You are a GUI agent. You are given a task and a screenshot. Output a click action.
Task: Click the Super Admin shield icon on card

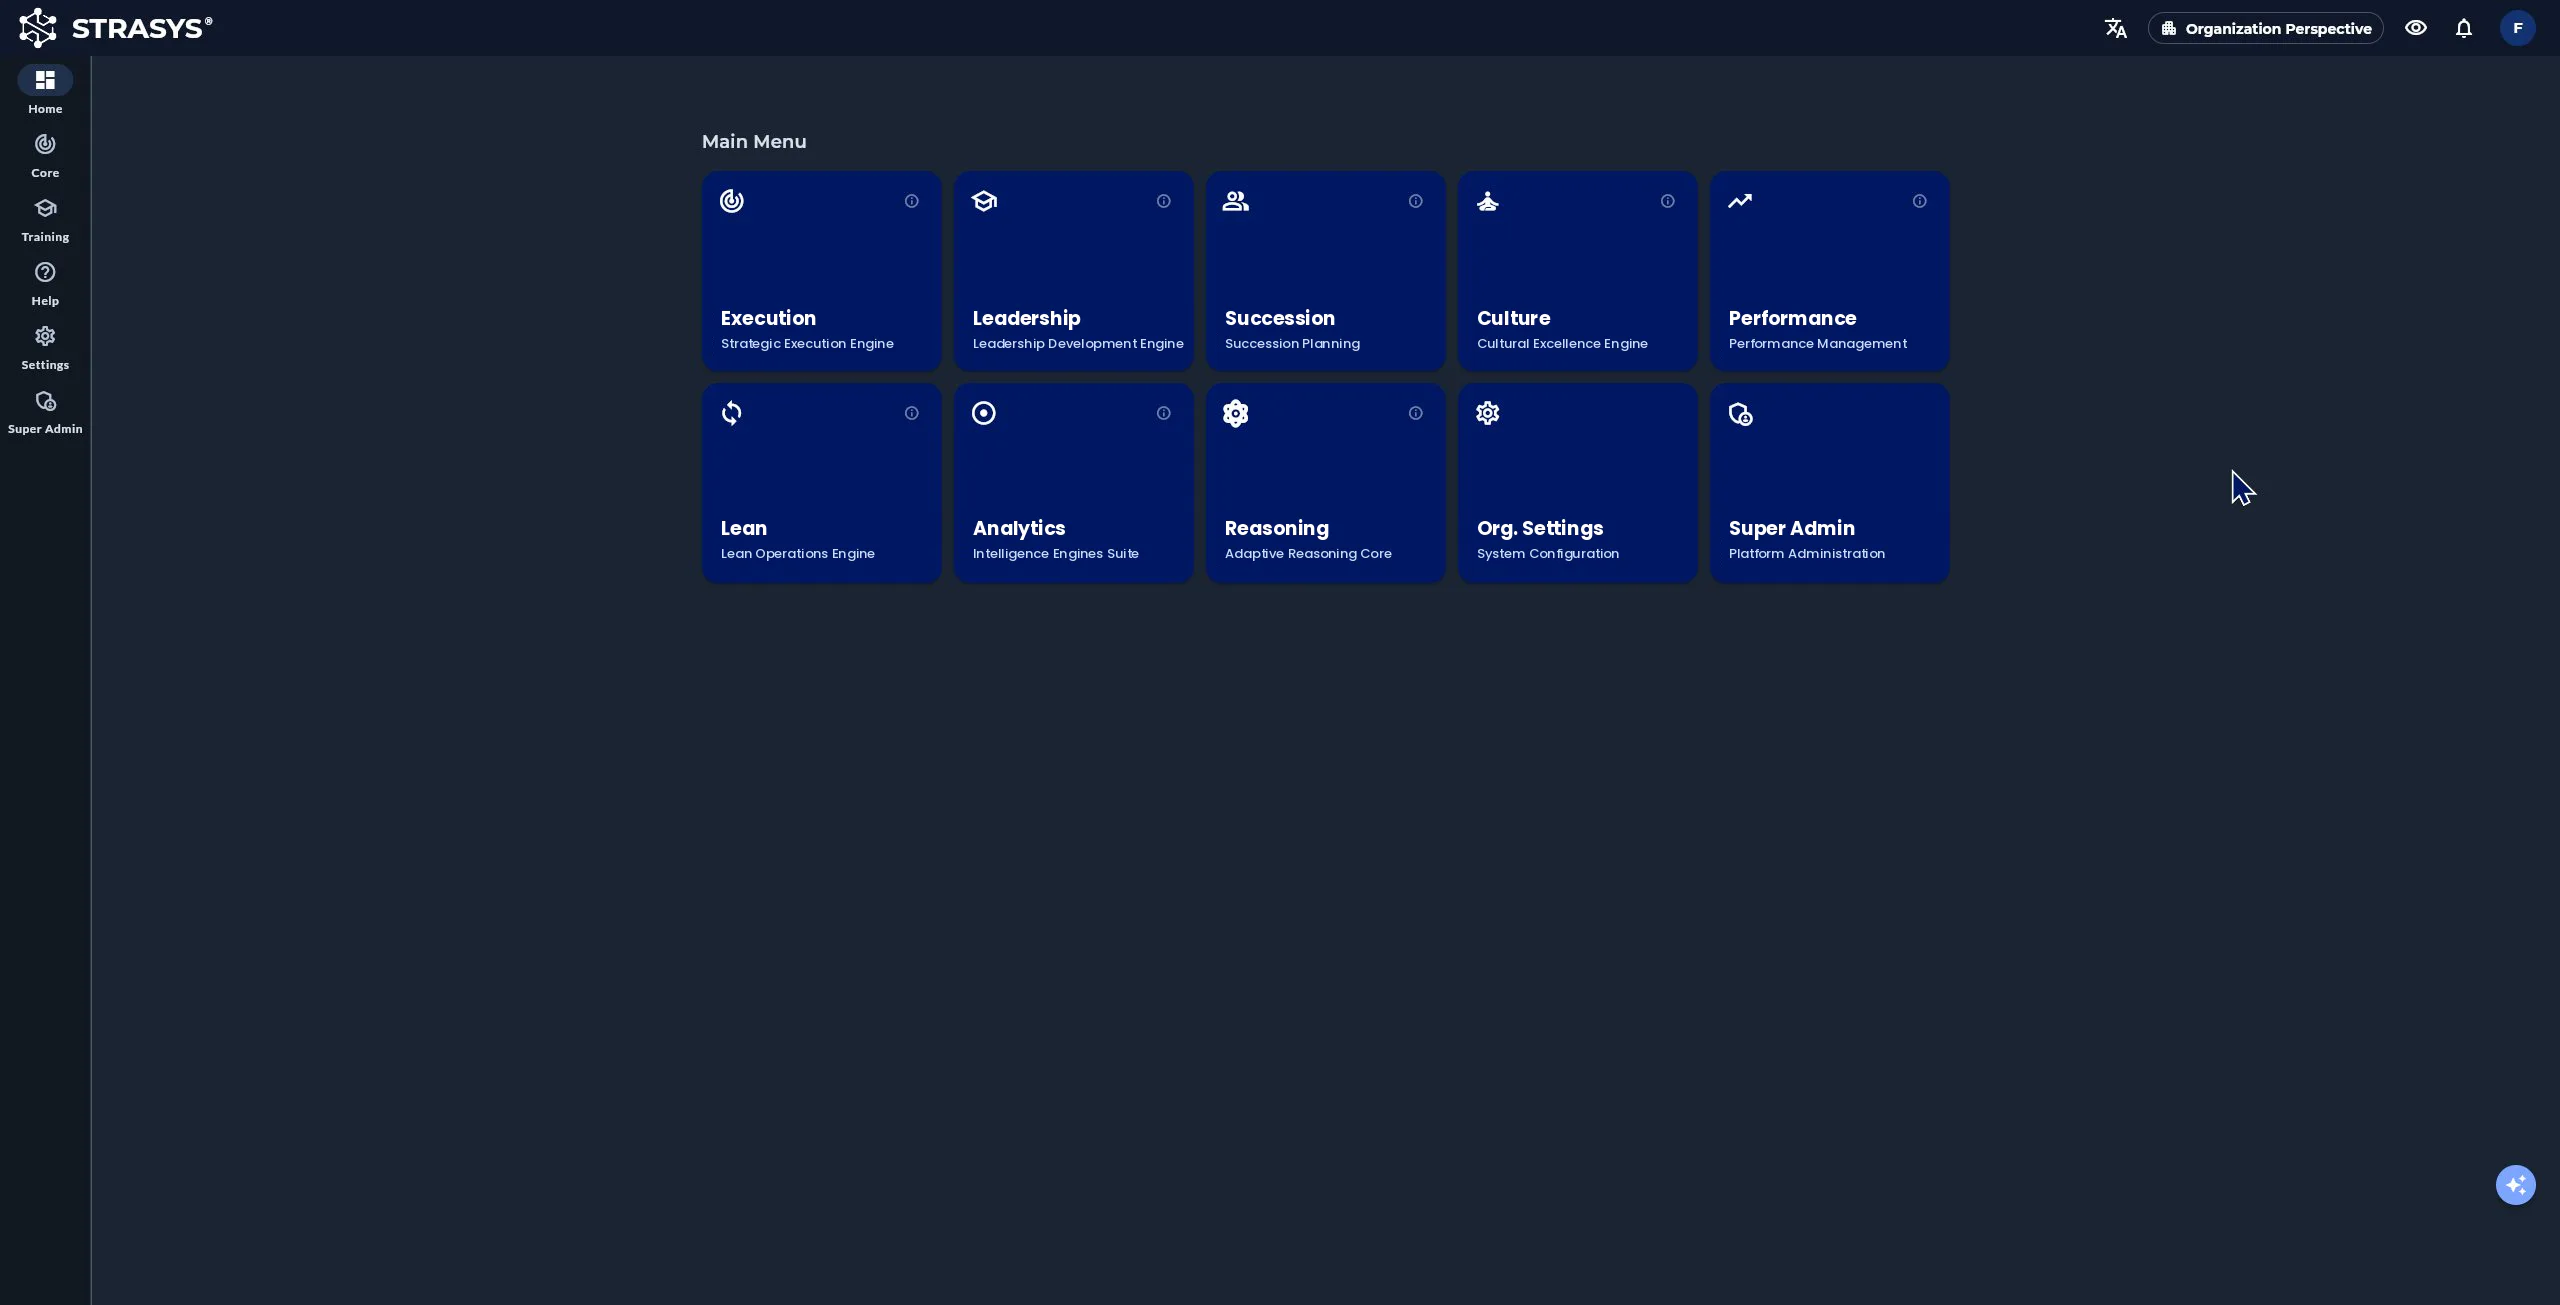(1741, 414)
